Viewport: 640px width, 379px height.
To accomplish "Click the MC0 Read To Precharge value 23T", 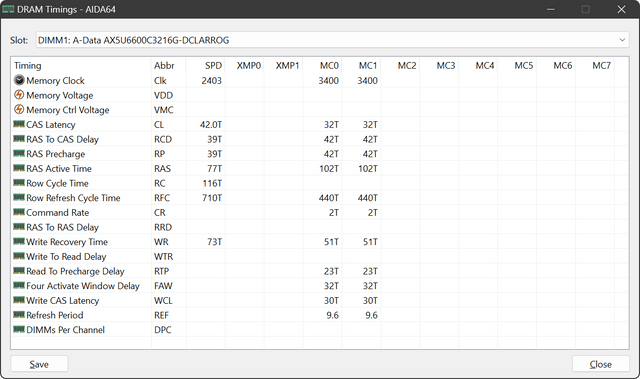I will 331,271.
